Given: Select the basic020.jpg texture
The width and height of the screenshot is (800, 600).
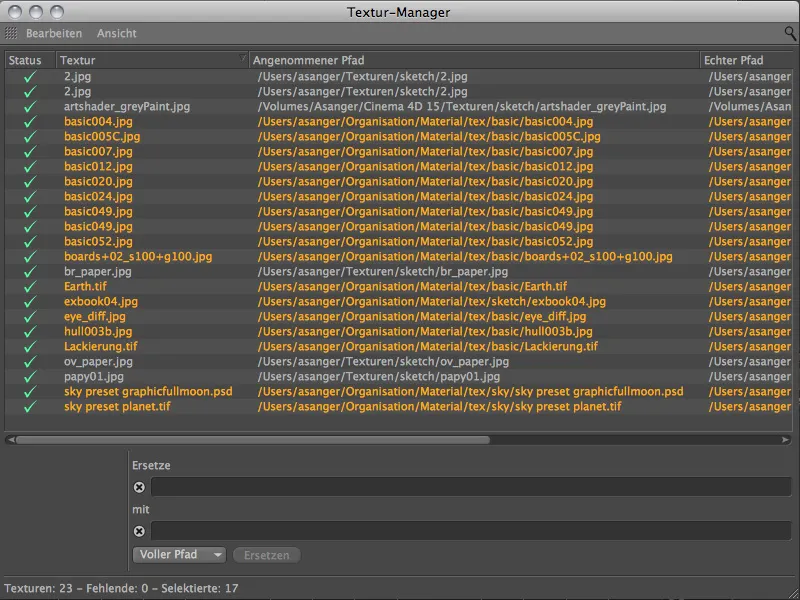Looking at the screenshot, I should click(x=98, y=181).
